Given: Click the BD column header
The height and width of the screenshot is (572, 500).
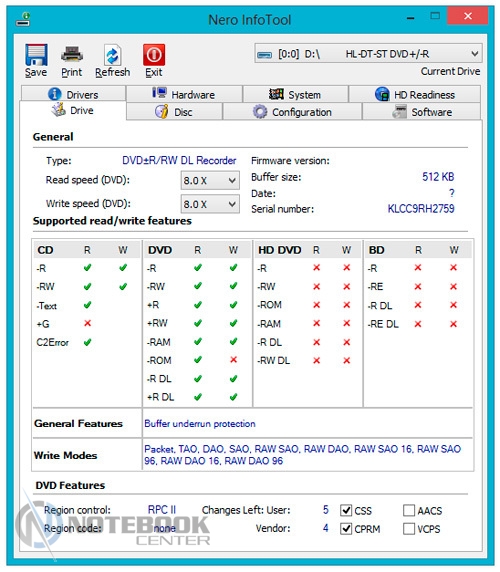Looking at the screenshot, I should (376, 250).
